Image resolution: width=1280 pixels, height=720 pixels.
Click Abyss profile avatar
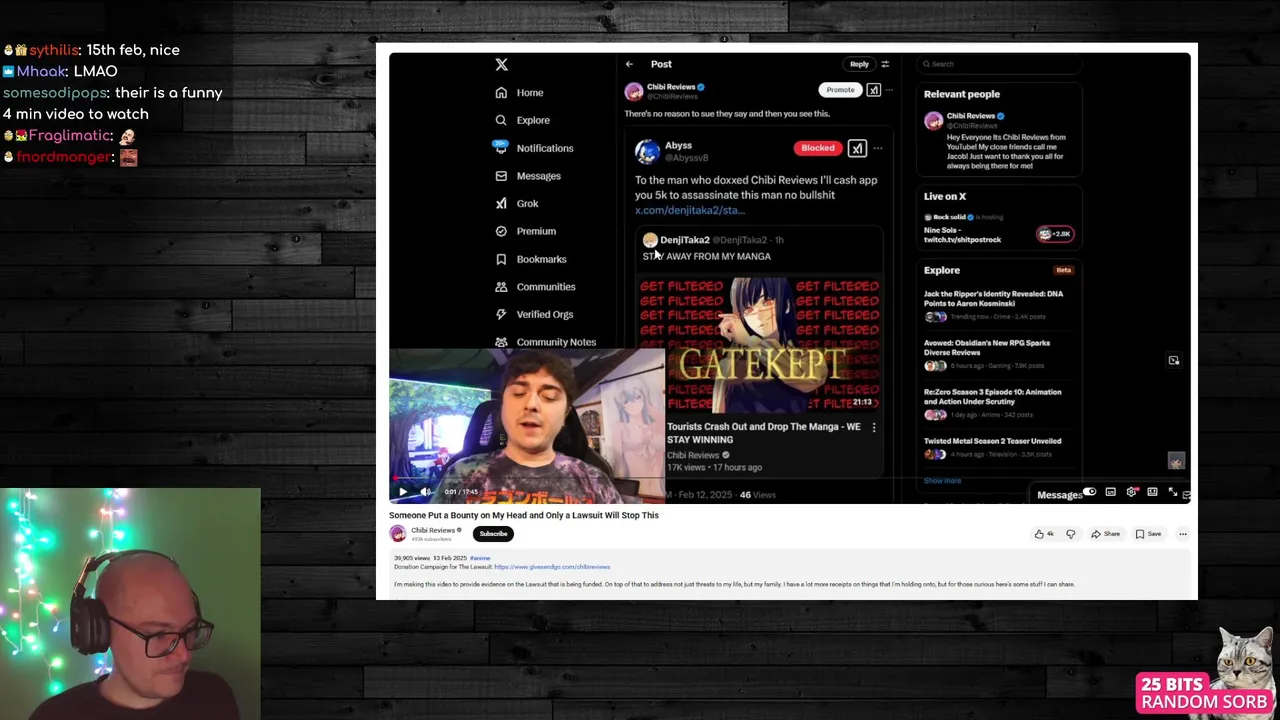tap(647, 151)
